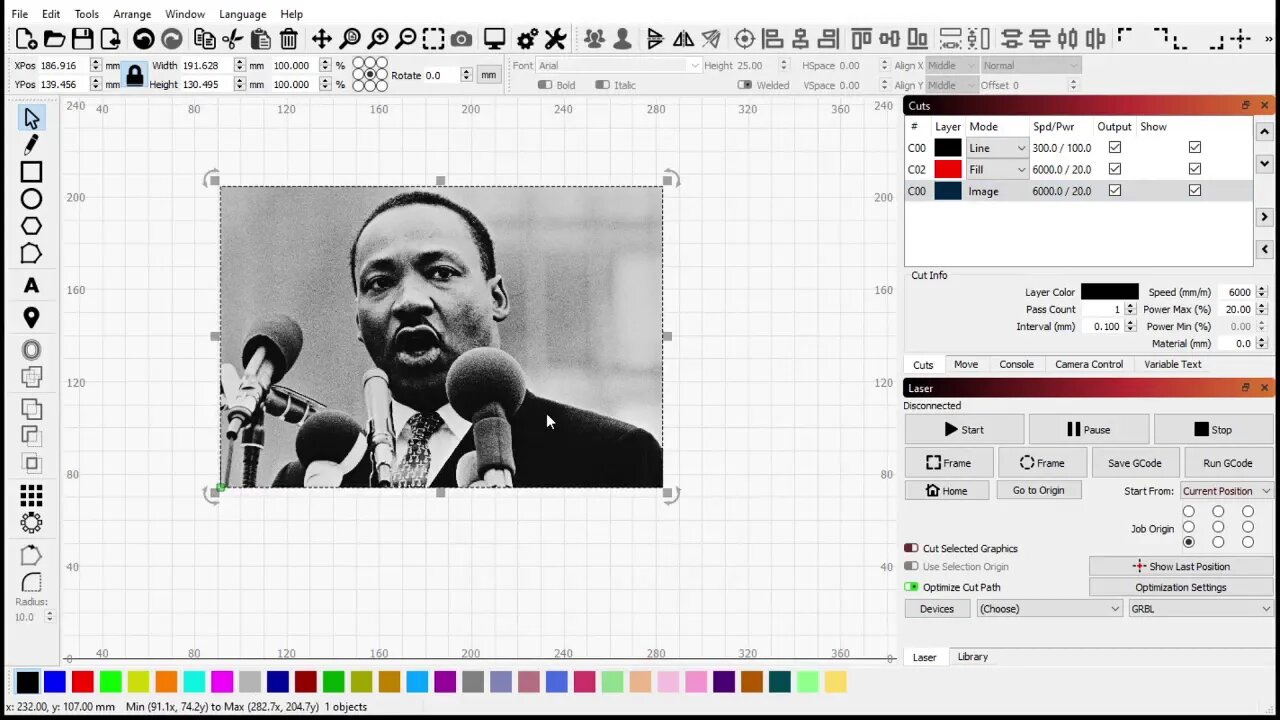Open the device (Choose) dropdown
This screenshot has width=1280, height=720.
[x=1050, y=609]
